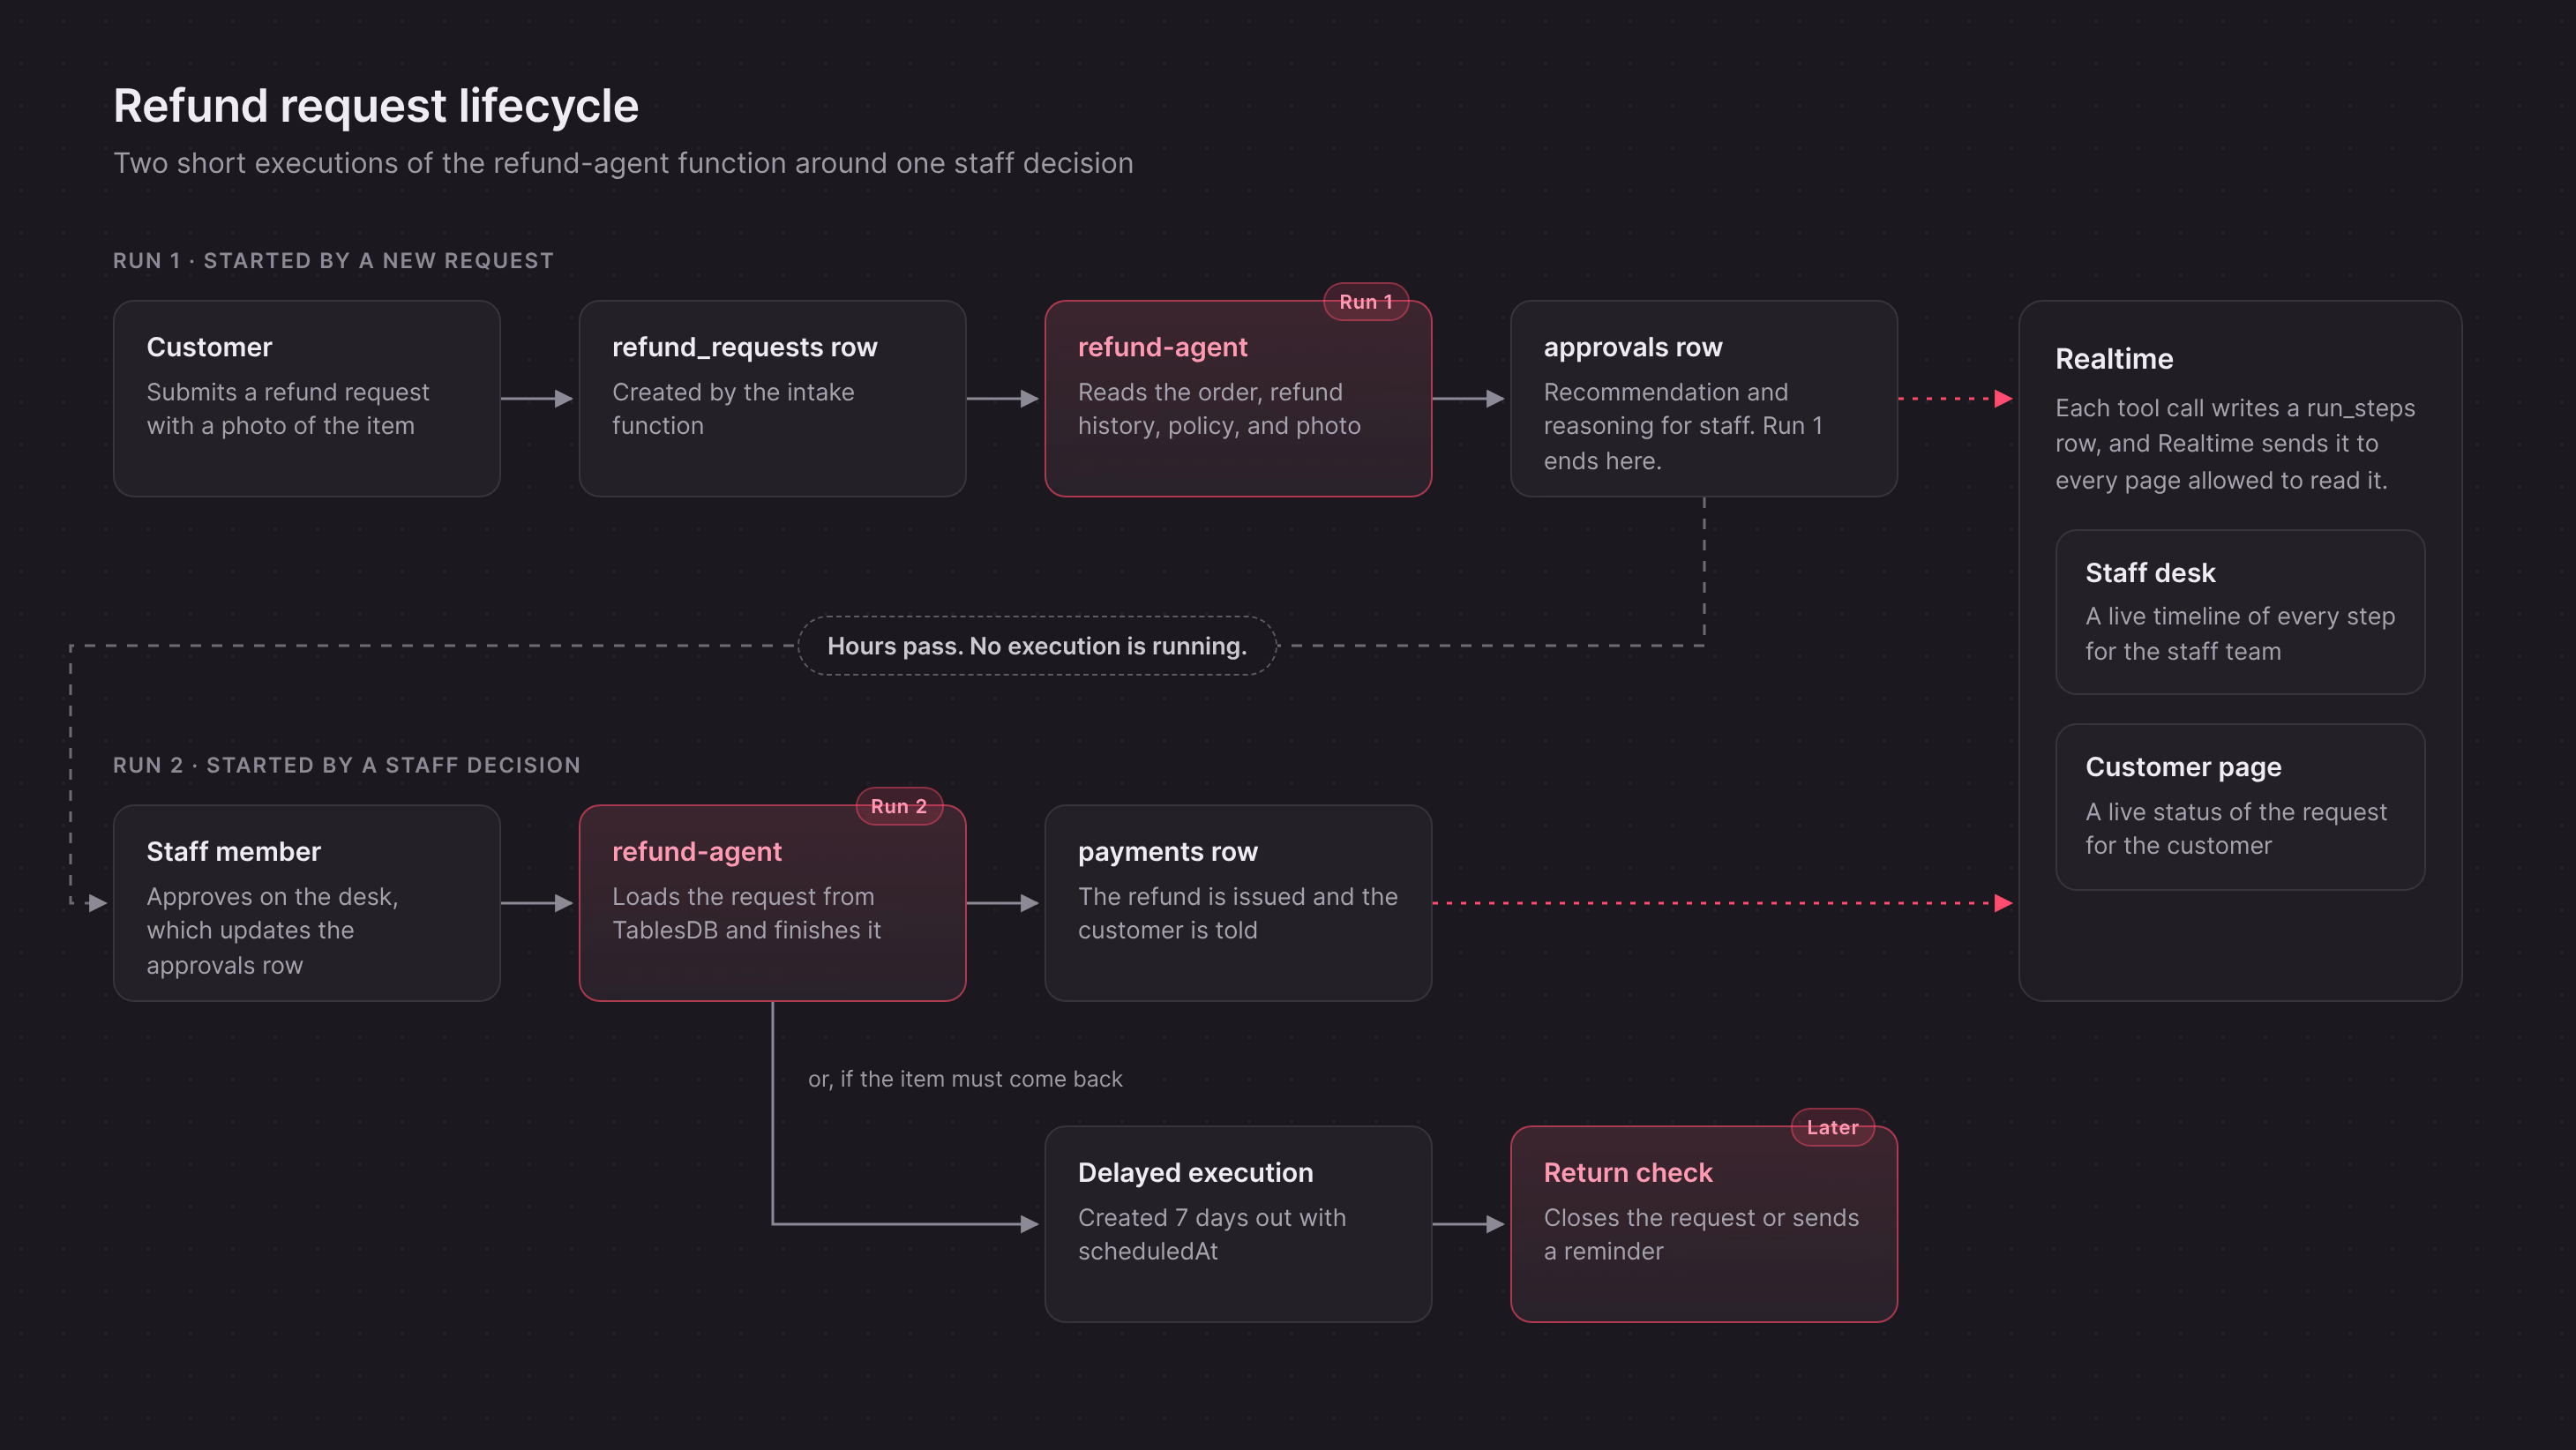This screenshot has width=2576, height=1450.
Task: Select the Delayed execution box
Action: coord(1238,1224)
